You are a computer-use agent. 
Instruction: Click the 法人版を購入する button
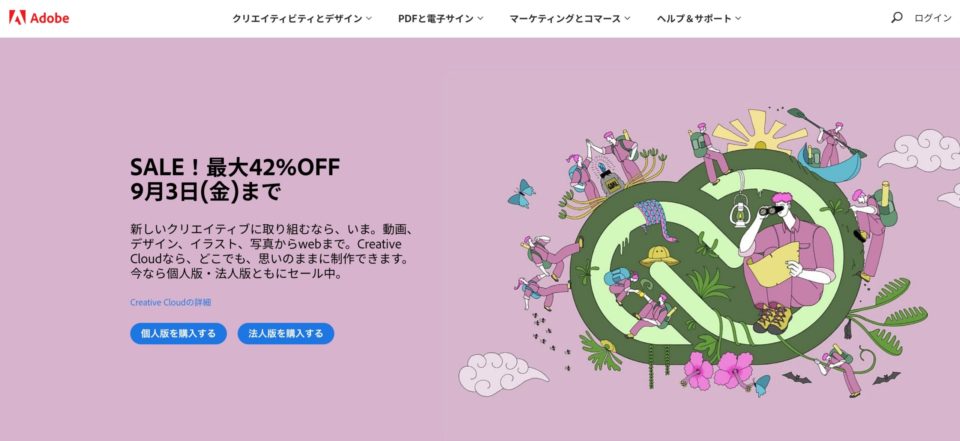click(x=286, y=334)
